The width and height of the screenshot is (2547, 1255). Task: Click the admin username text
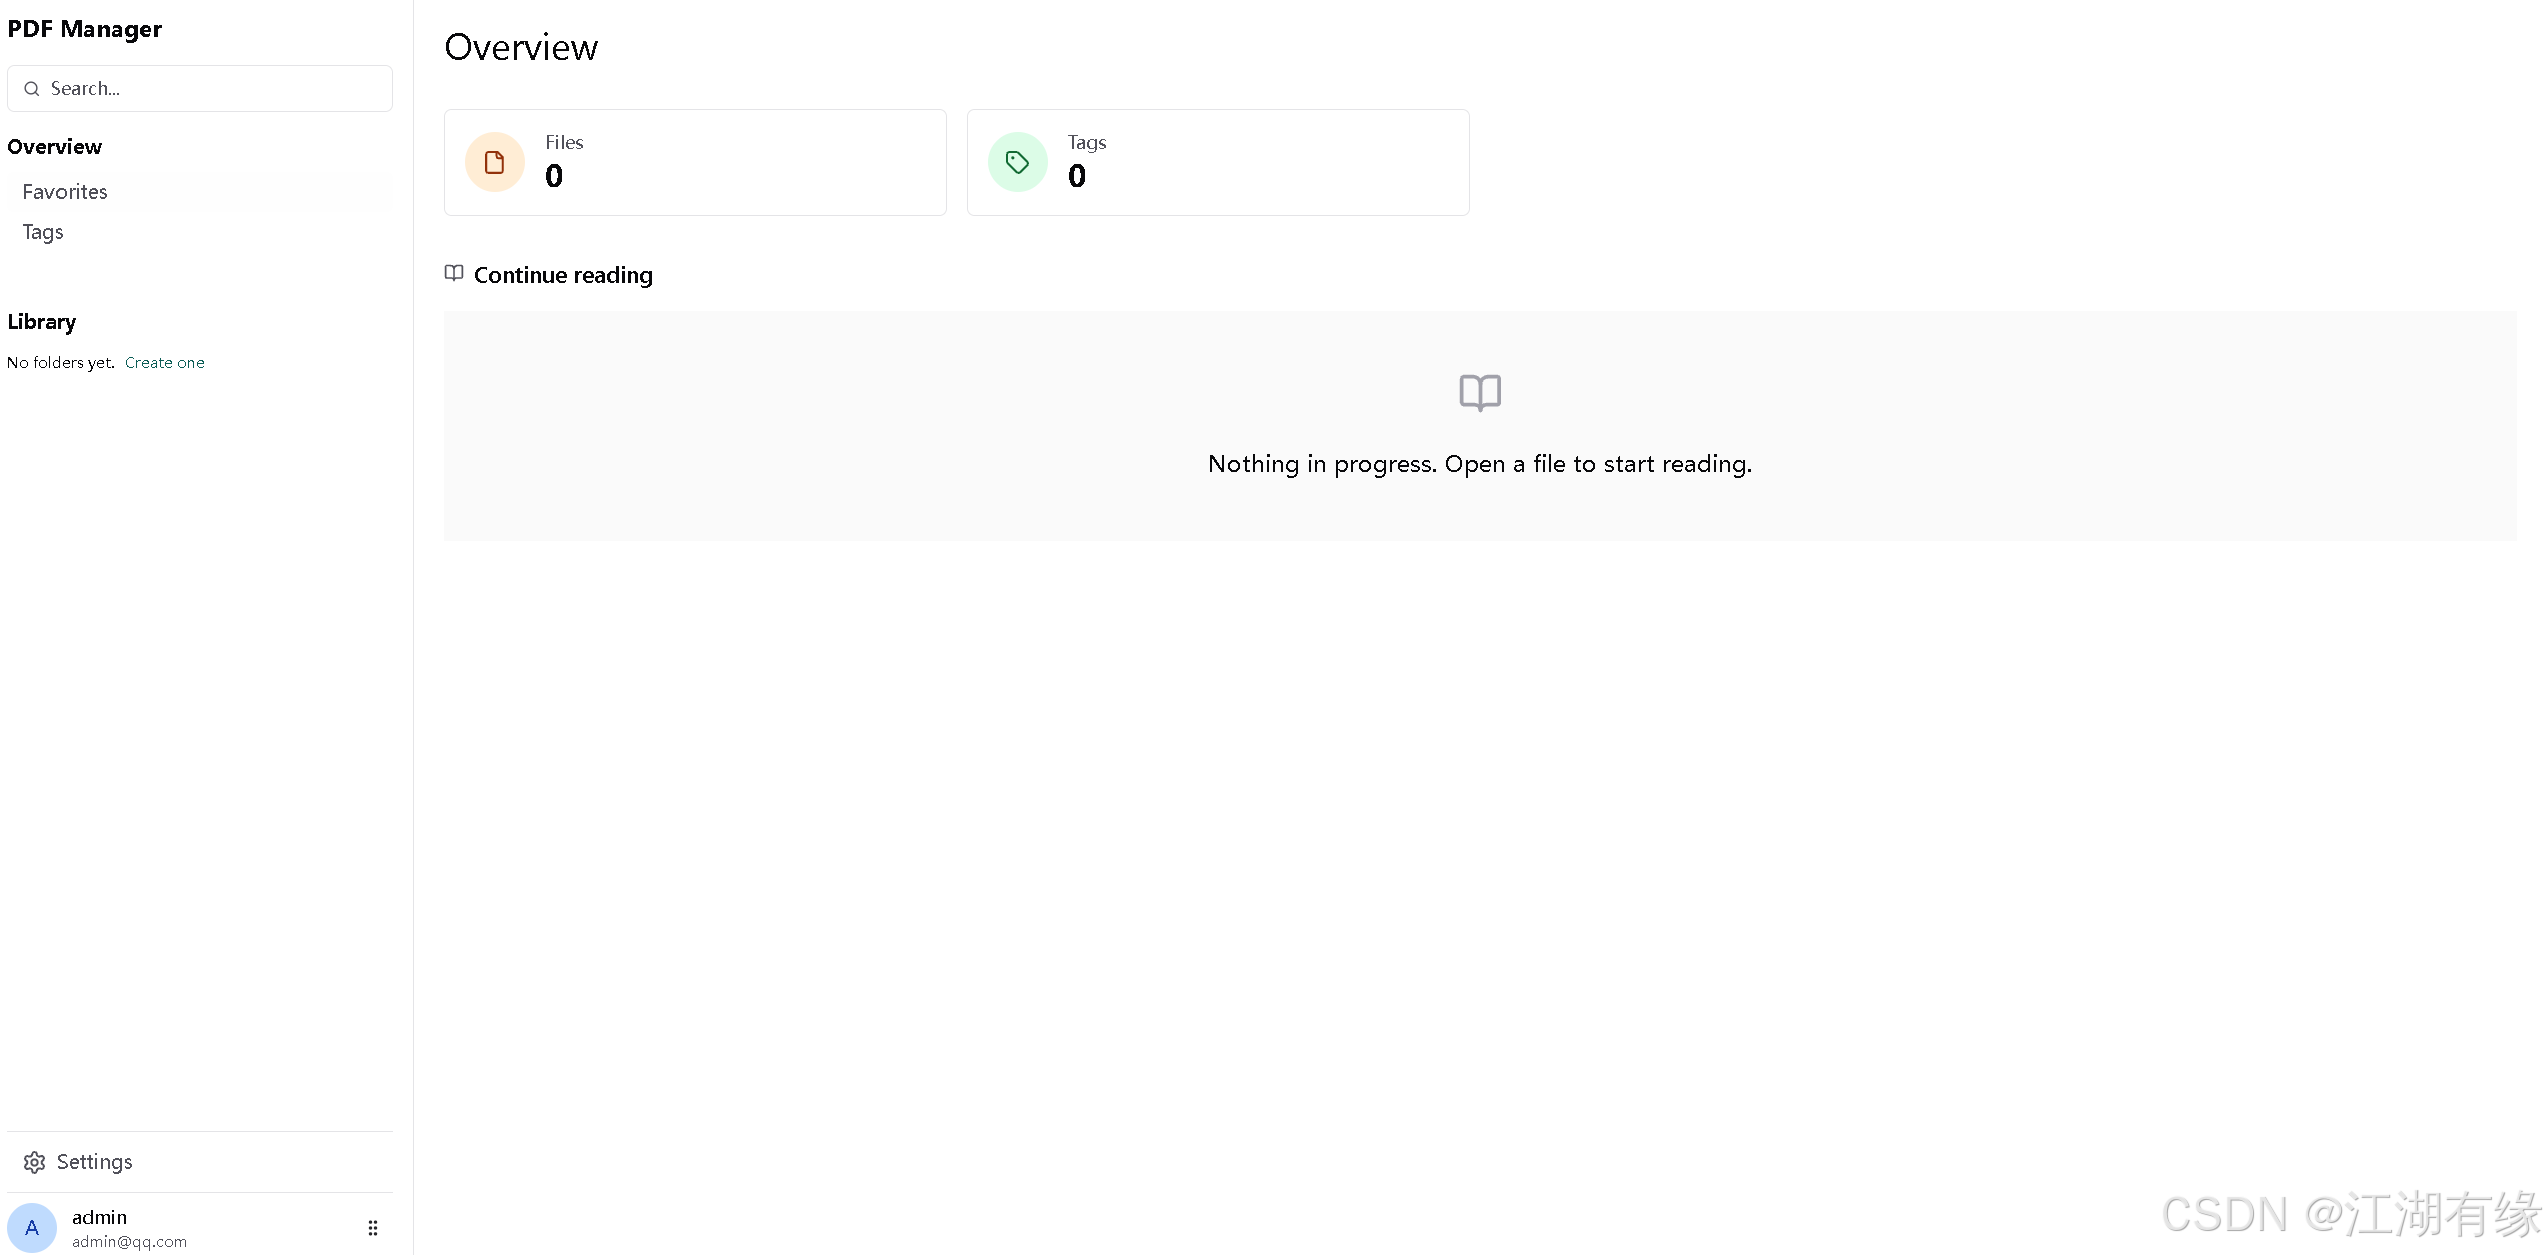(100, 1217)
